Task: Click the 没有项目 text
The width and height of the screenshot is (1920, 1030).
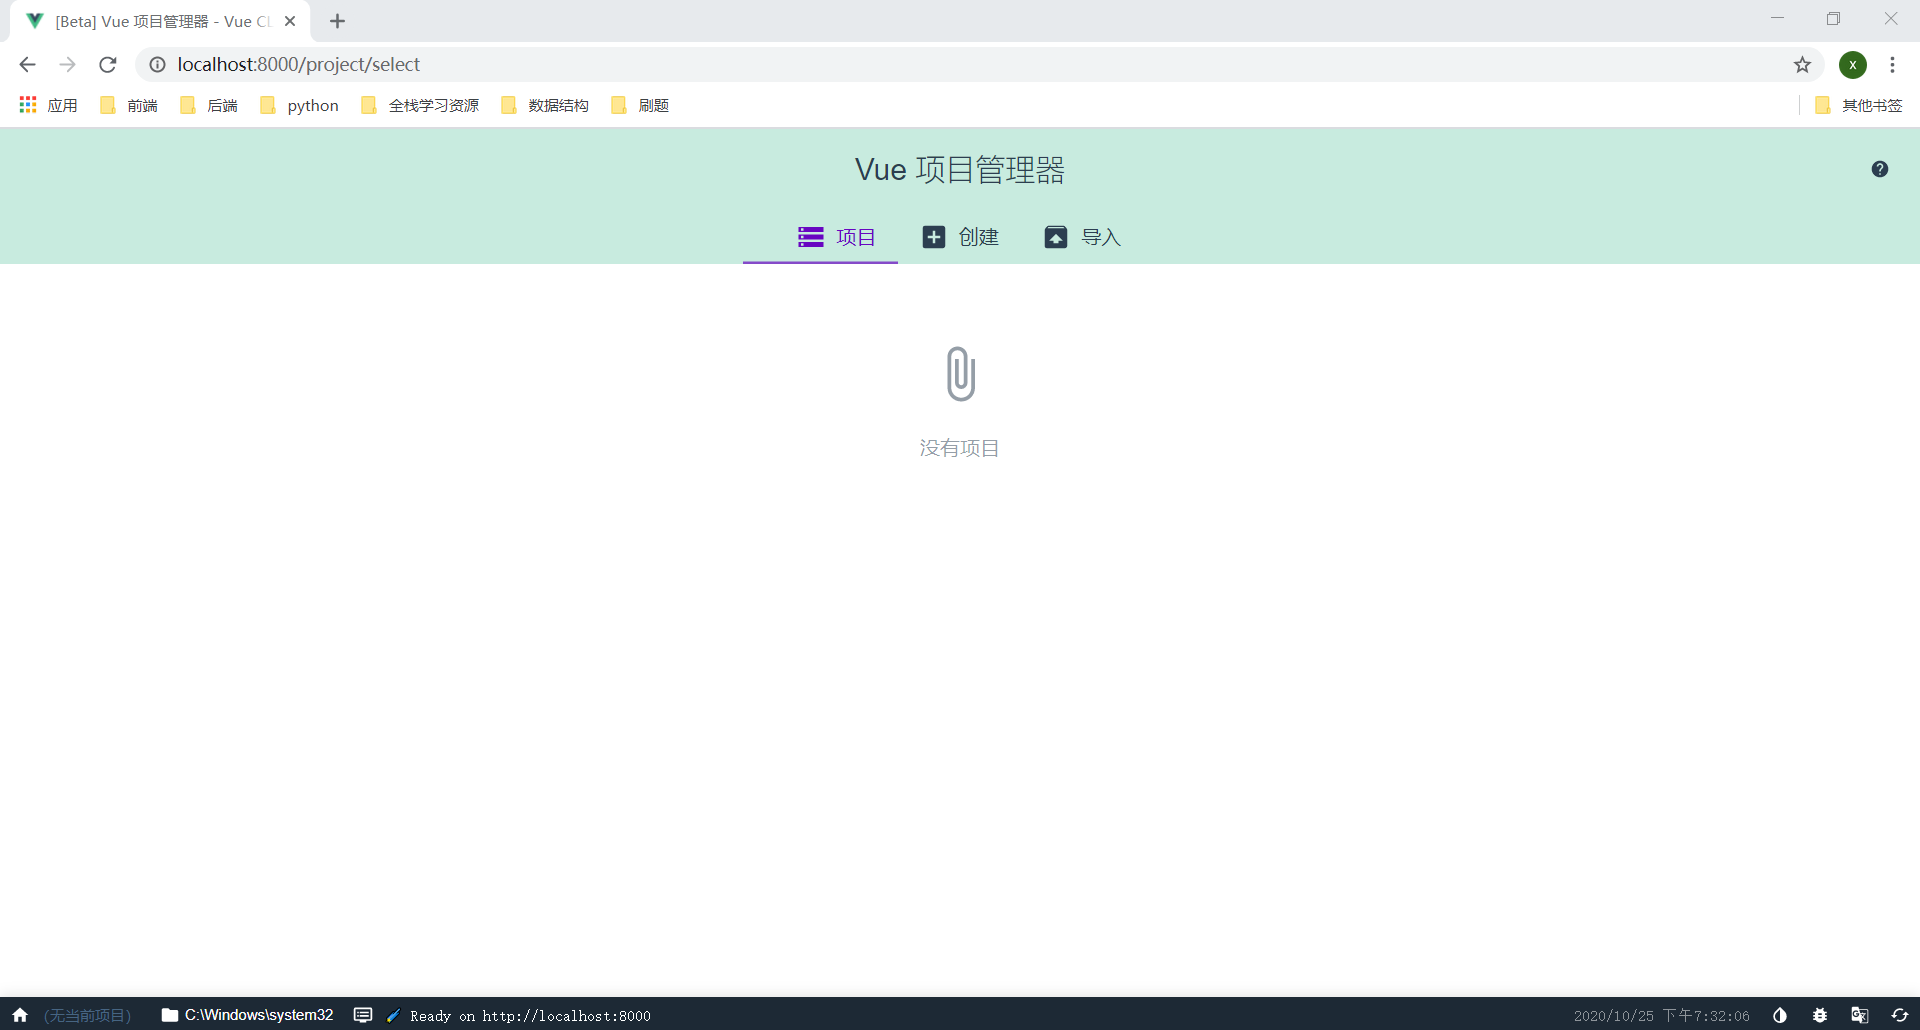Action: 960,448
